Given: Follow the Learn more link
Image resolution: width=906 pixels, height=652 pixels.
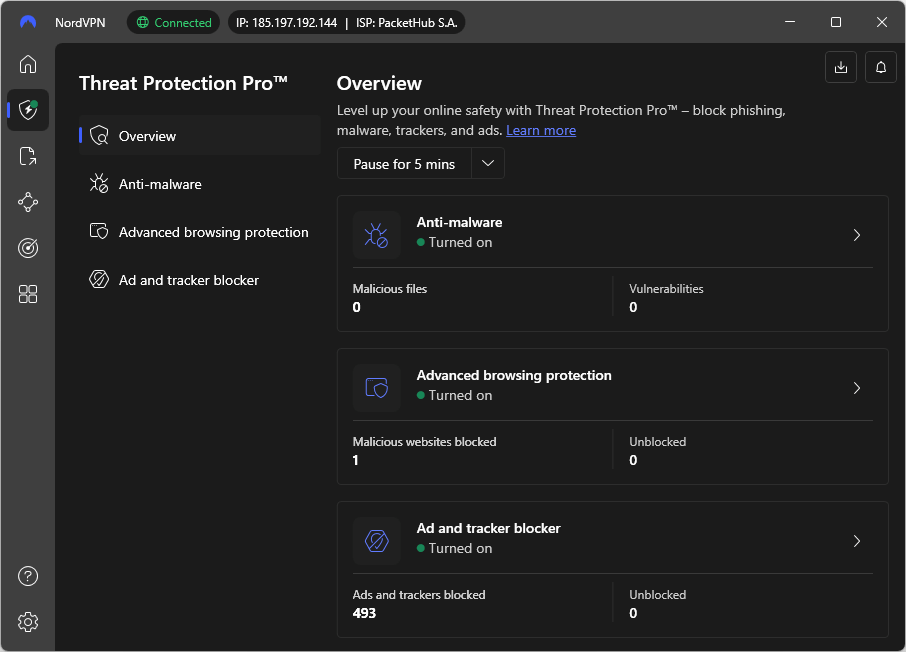Looking at the screenshot, I should pos(541,130).
